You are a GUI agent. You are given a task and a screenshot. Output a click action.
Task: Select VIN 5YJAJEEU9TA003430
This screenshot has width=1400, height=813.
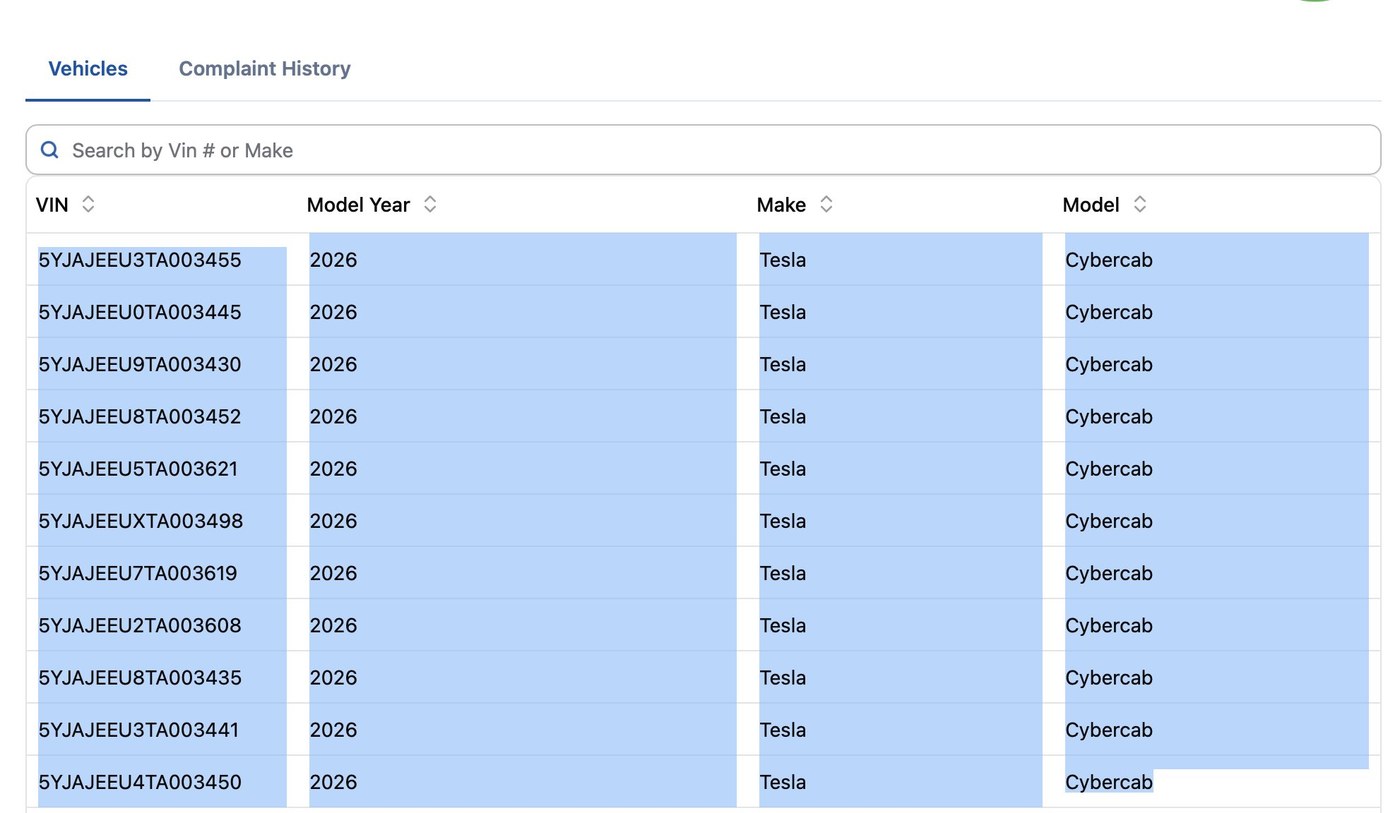(140, 364)
